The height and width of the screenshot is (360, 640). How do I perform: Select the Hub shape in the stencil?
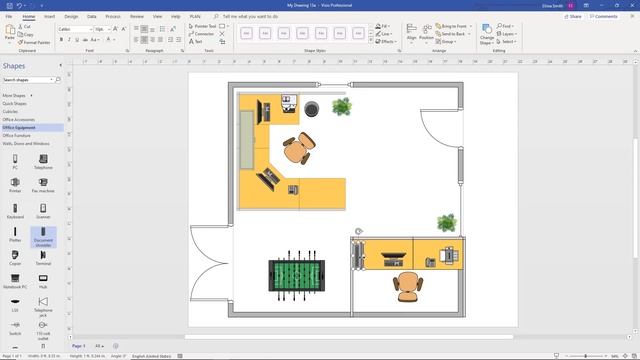click(43, 281)
